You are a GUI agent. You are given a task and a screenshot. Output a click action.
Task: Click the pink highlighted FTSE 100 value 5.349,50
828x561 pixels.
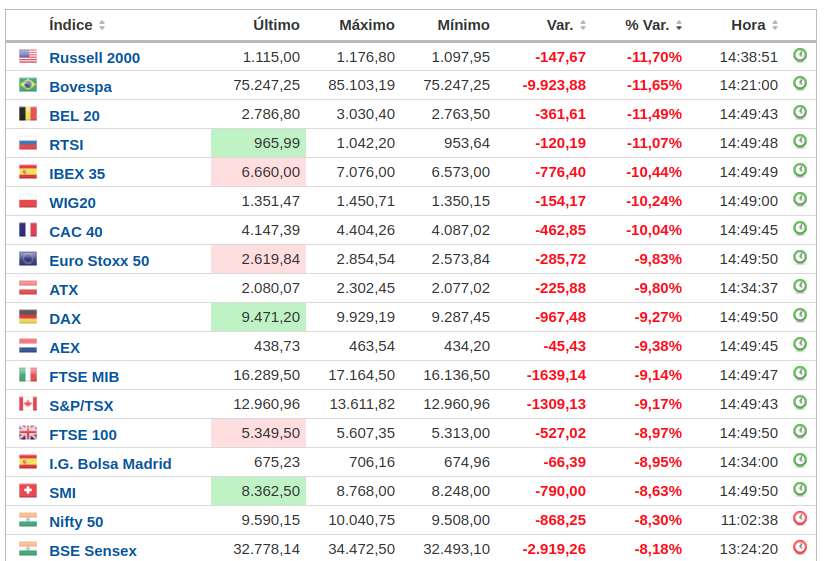pos(258,434)
